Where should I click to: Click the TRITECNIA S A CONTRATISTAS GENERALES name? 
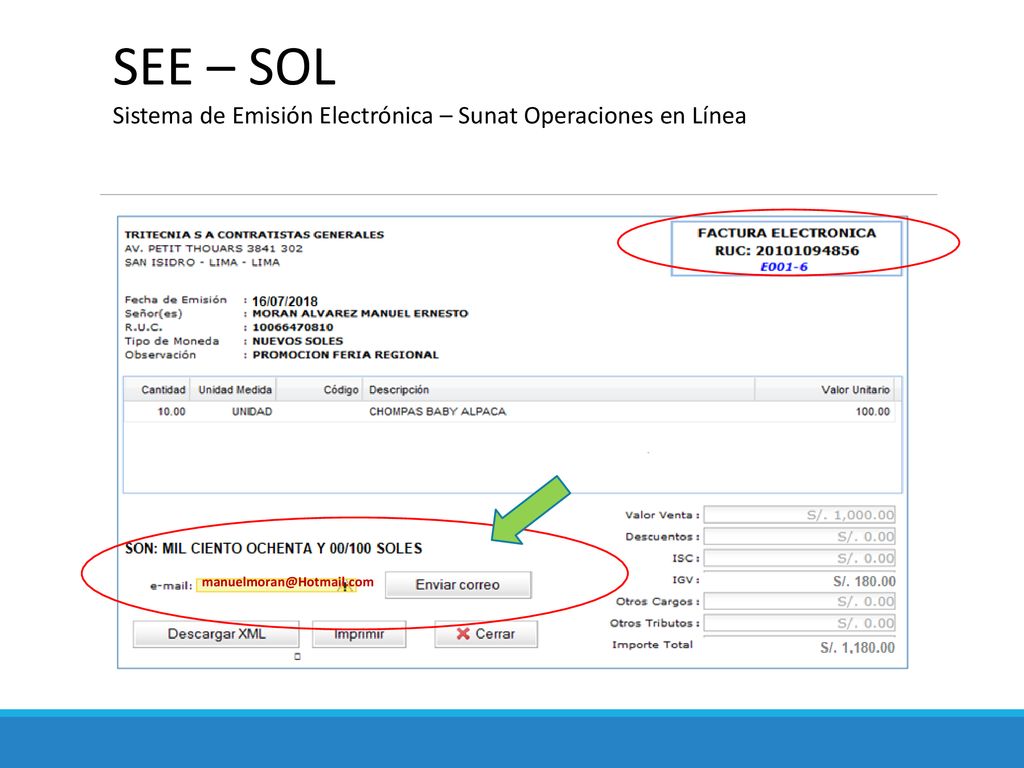[x=254, y=234]
